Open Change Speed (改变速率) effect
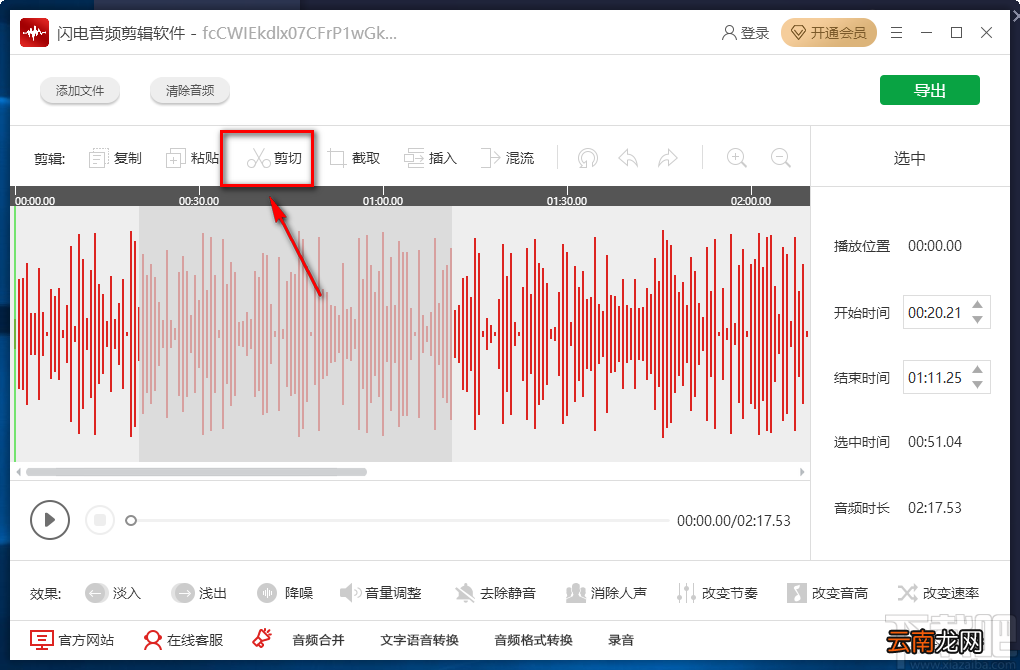1020x670 pixels. click(938, 593)
